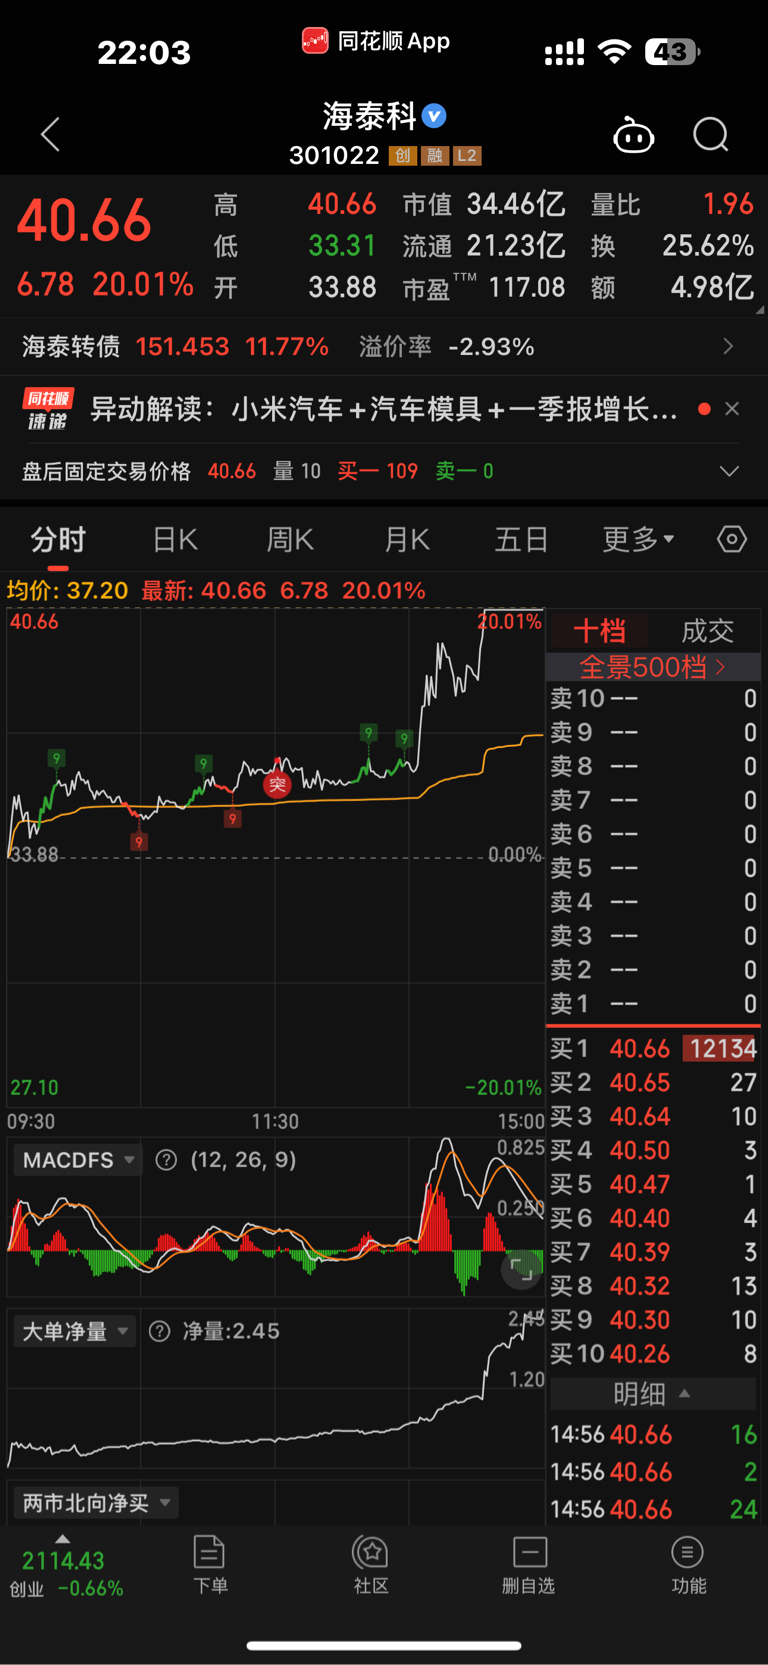768x1665 pixels.
Task: Tap the L2 level badge
Action: point(467,156)
